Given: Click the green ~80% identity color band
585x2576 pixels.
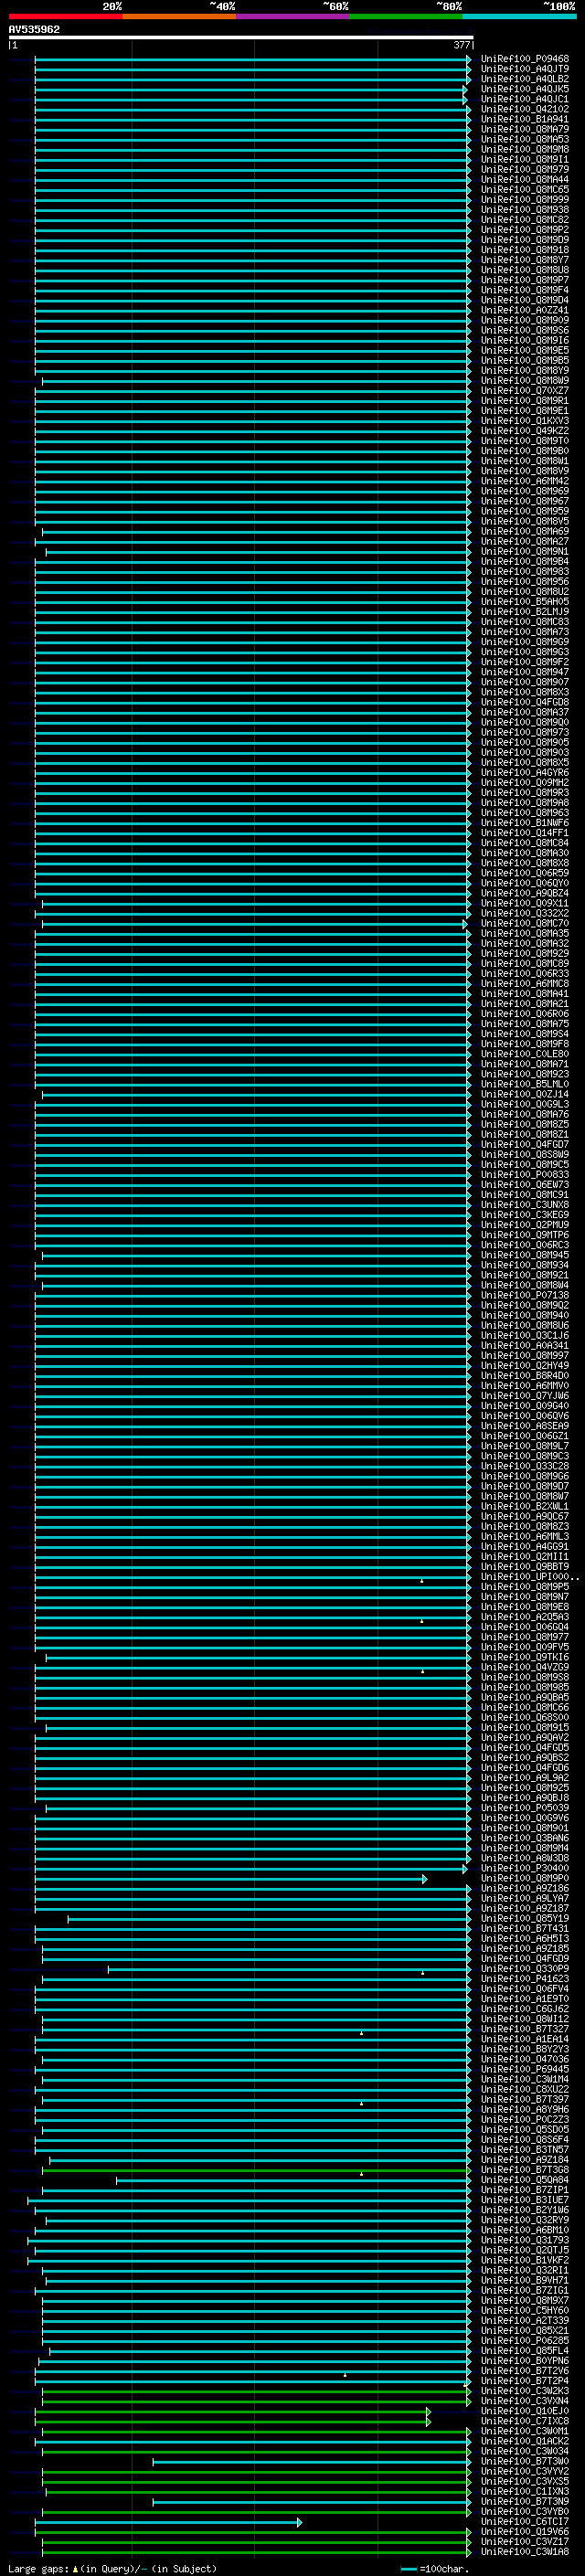Looking at the screenshot, I should point(406,16).
